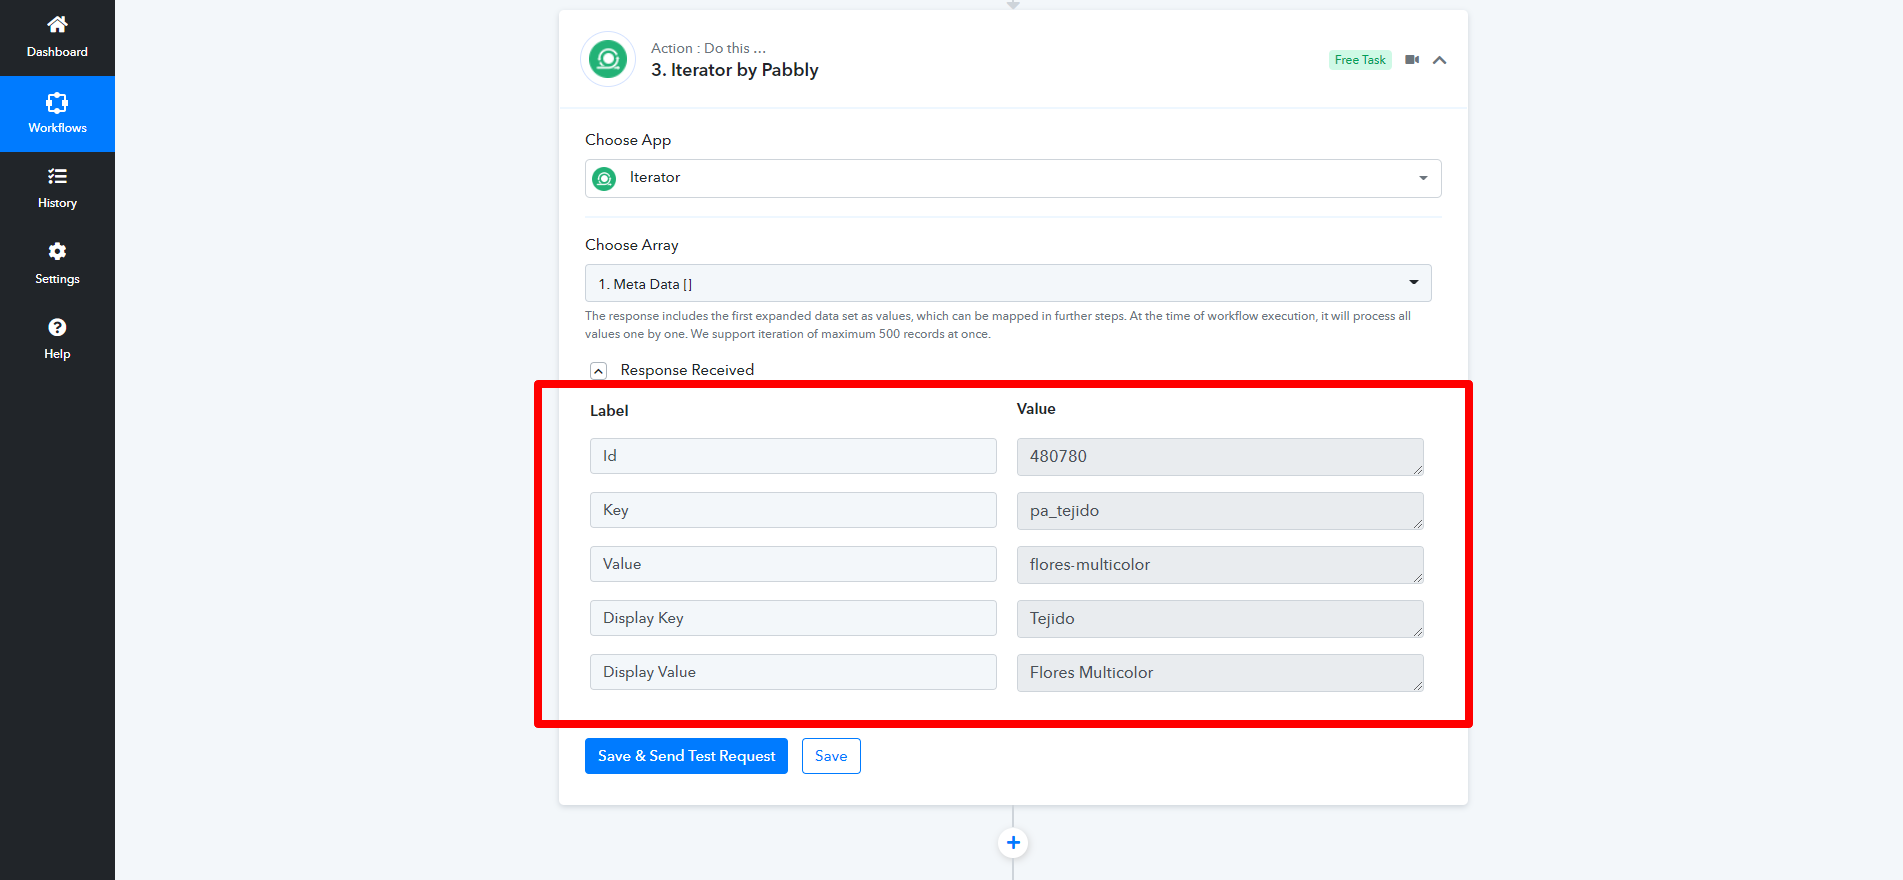Open the Choose Array dropdown
Viewport: 1903px width, 880px height.
[x=1008, y=283]
